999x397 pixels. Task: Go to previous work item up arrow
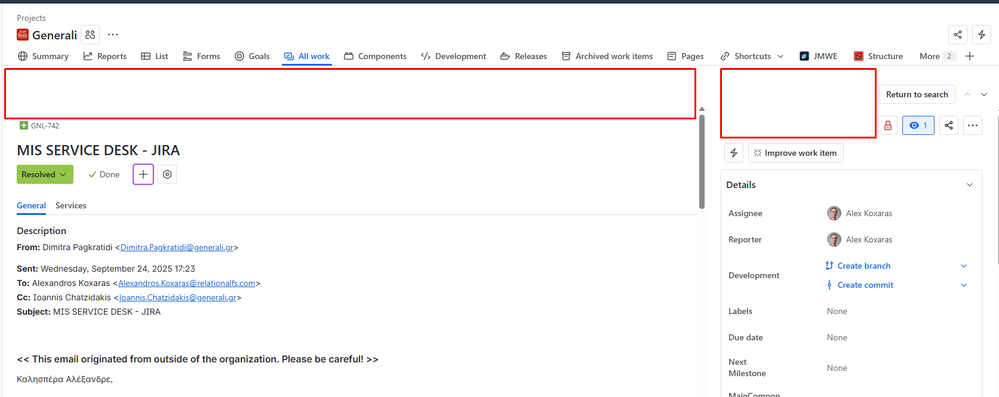click(967, 94)
